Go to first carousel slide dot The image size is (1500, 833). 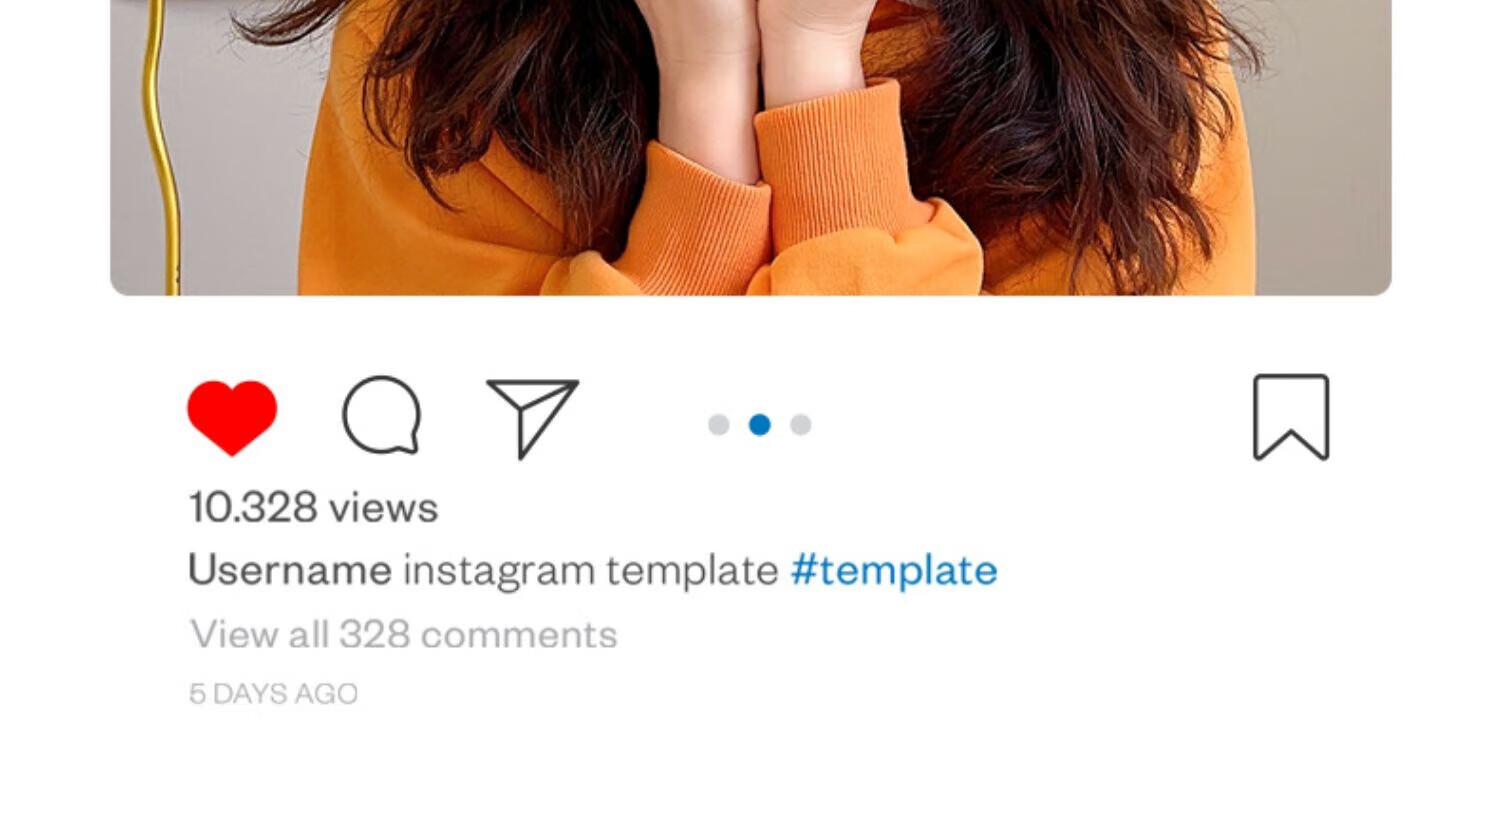pos(718,425)
